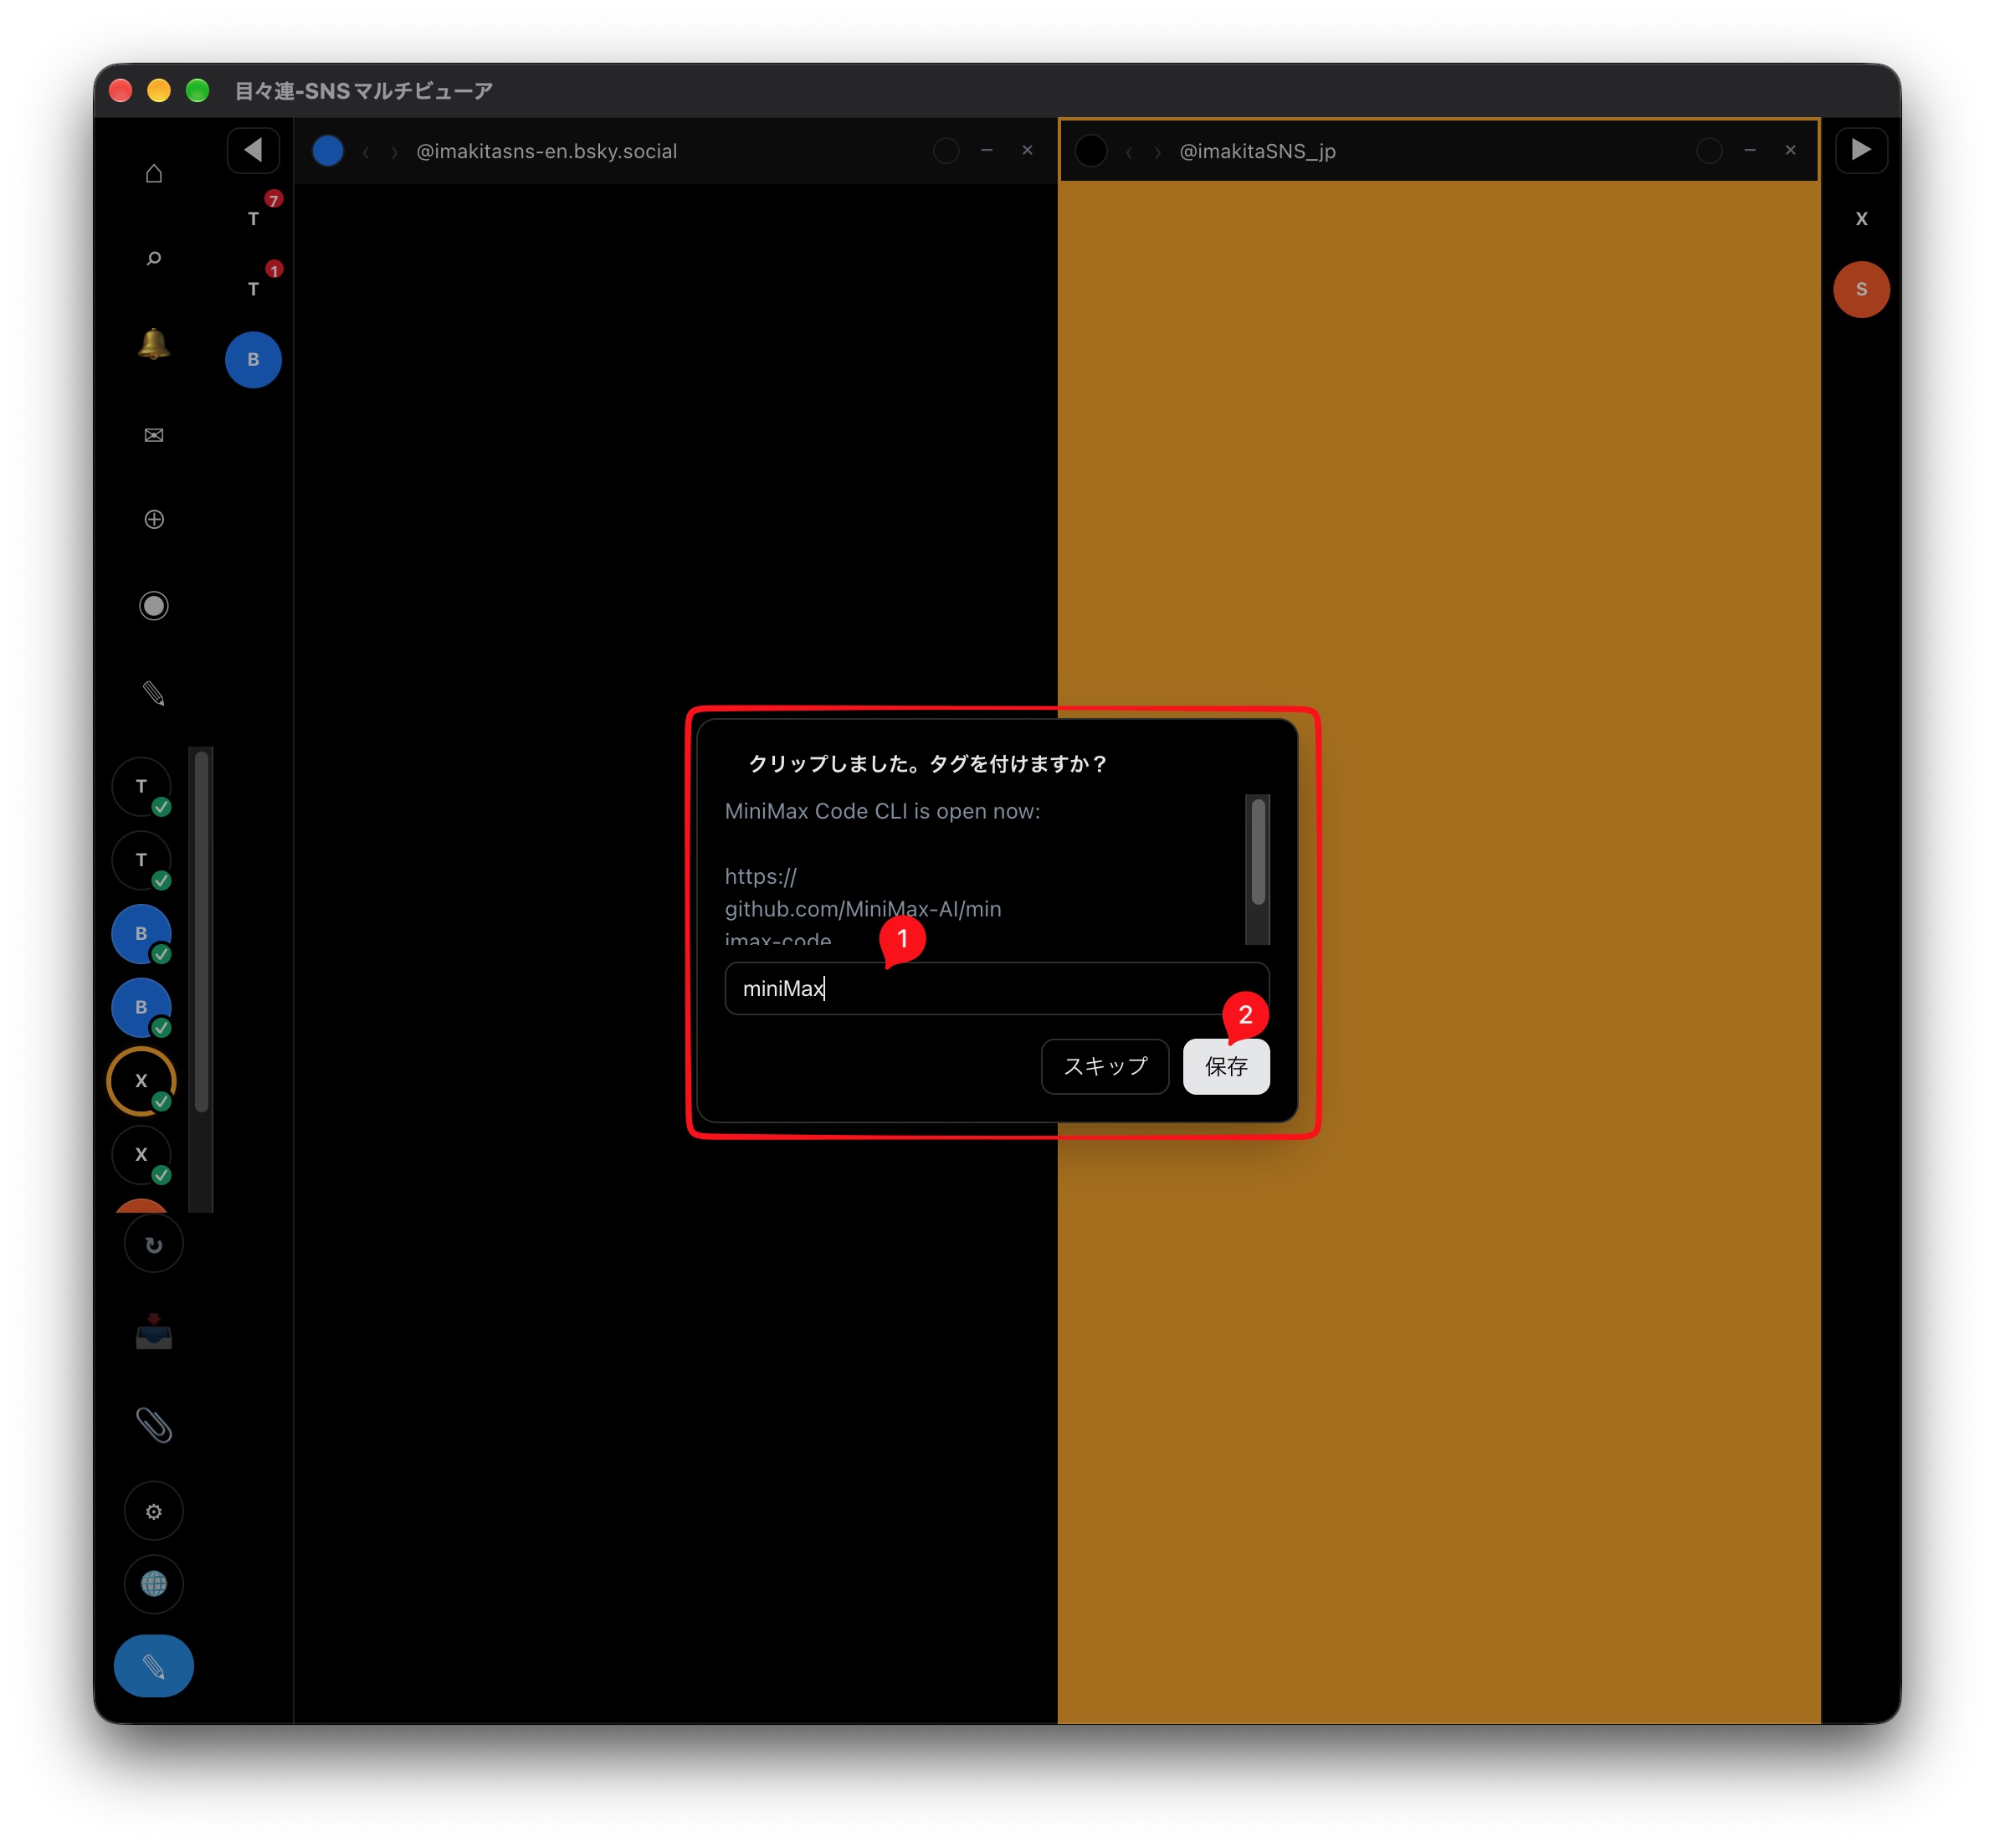Go forward in the @imakitasns-en.bsky.social pane
1995x1848 pixels.
394,151
